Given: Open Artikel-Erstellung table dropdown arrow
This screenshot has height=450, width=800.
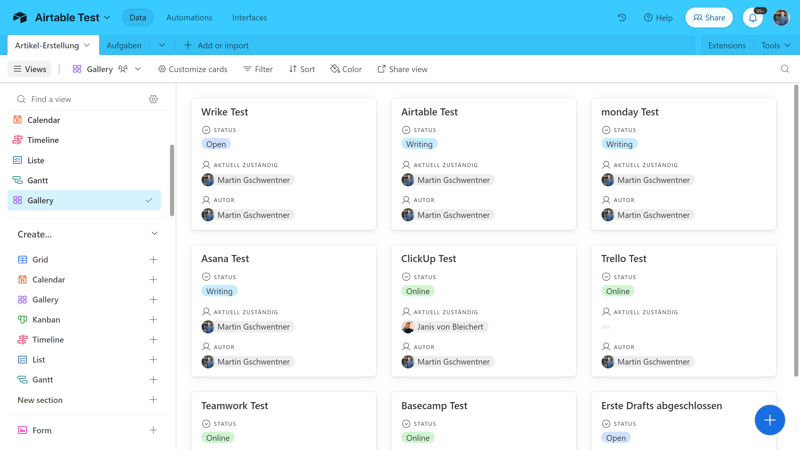Looking at the screenshot, I should pos(87,45).
